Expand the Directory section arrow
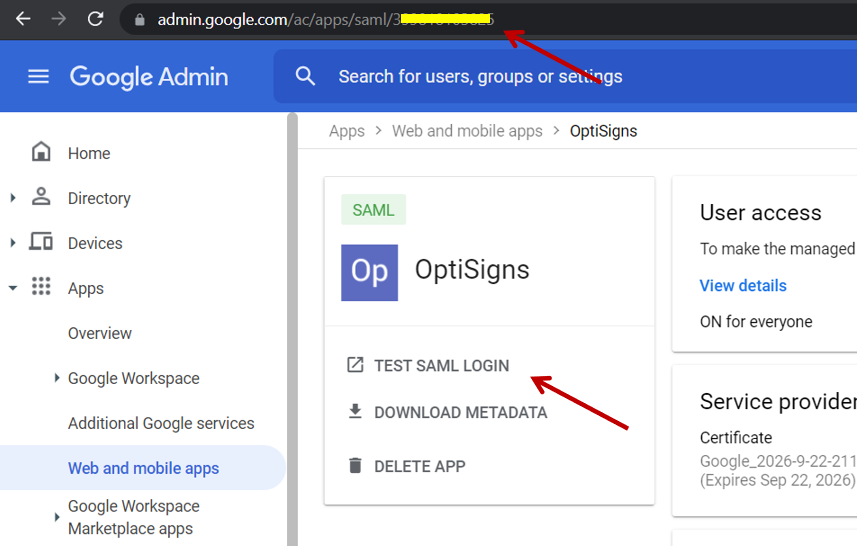Image resolution: width=864 pixels, height=546 pixels. (x=13, y=198)
